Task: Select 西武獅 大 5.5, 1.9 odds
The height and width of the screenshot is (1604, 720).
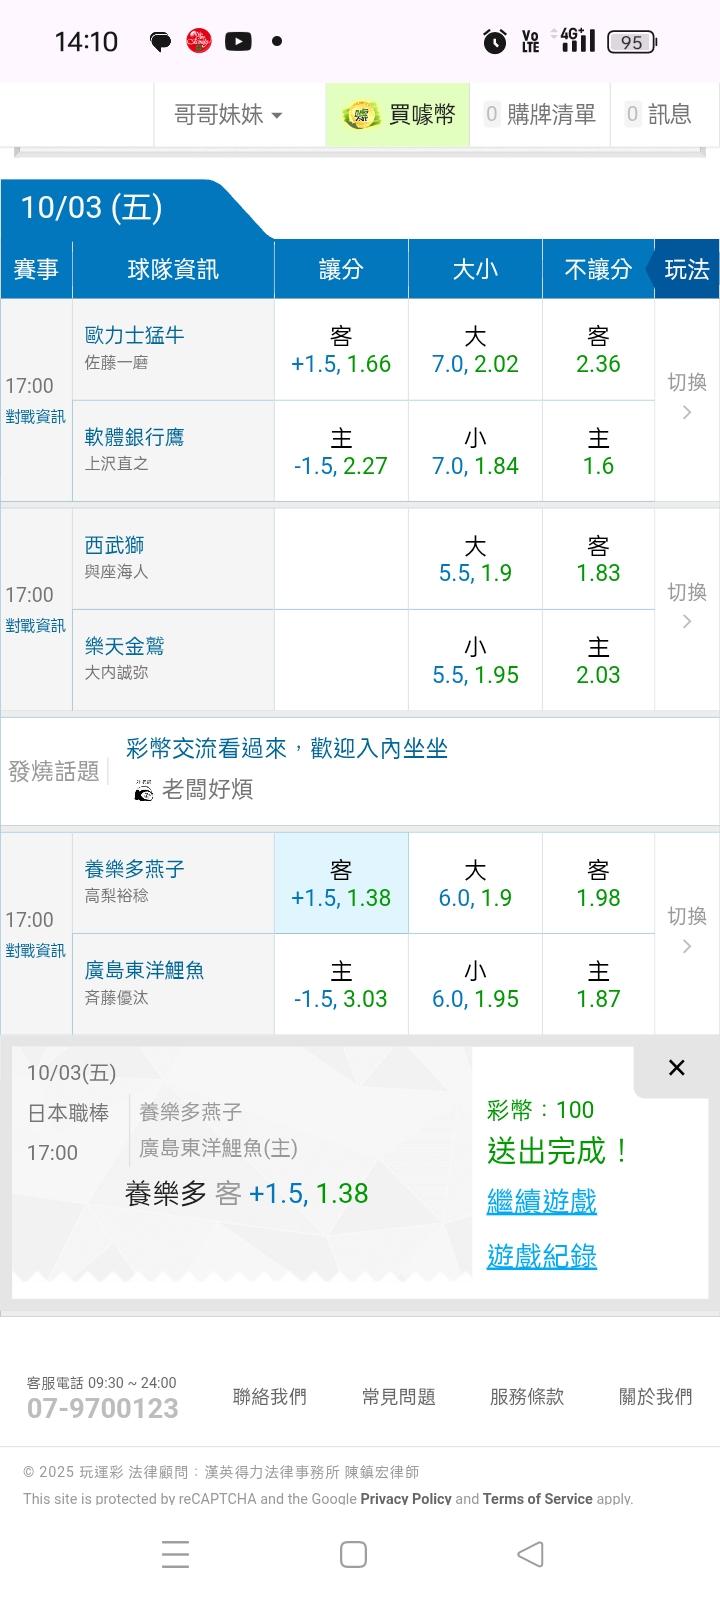Action: 475,559
